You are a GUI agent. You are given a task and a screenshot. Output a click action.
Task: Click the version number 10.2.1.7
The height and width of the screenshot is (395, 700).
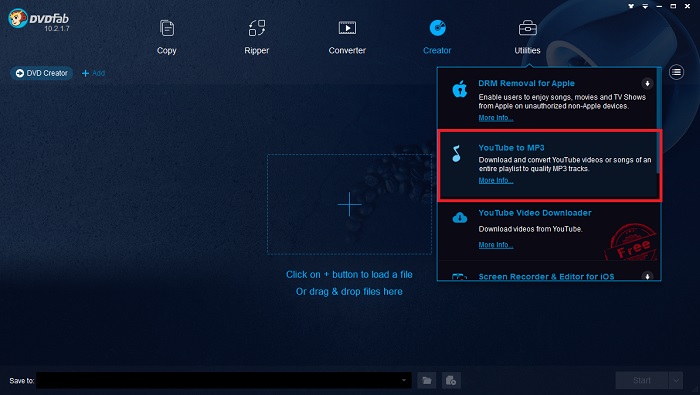(57, 29)
